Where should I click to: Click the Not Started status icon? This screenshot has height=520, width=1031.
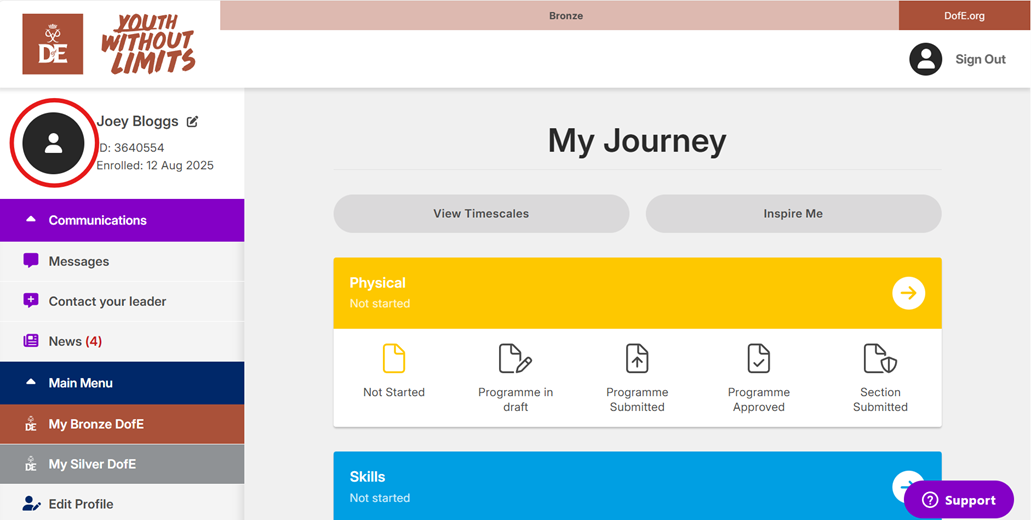[394, 358]
